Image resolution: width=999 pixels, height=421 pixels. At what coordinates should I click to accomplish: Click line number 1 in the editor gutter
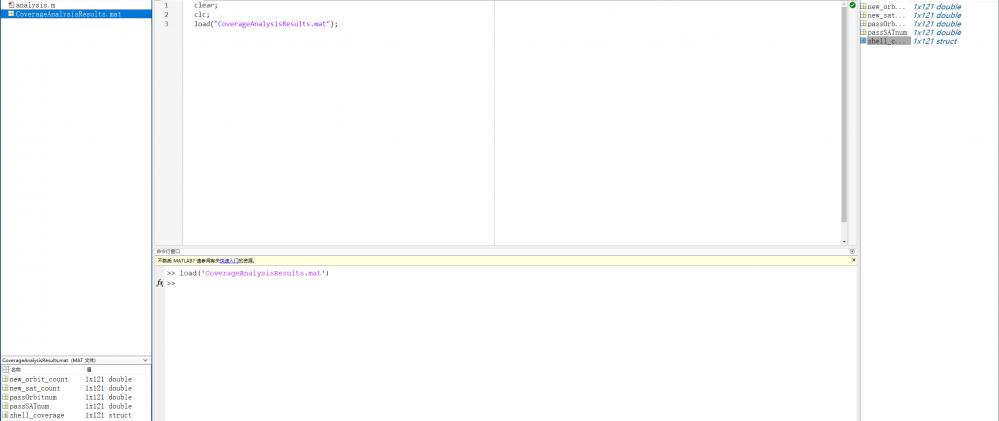[x=166, y=6]
